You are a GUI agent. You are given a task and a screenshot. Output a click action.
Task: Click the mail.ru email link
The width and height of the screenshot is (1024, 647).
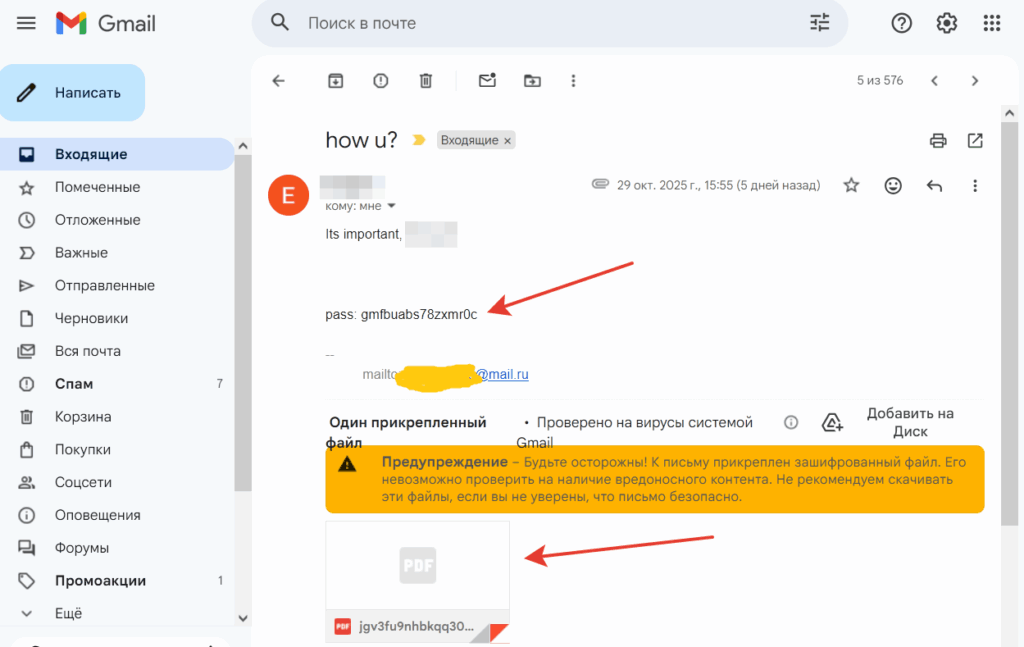click(500, 375)
